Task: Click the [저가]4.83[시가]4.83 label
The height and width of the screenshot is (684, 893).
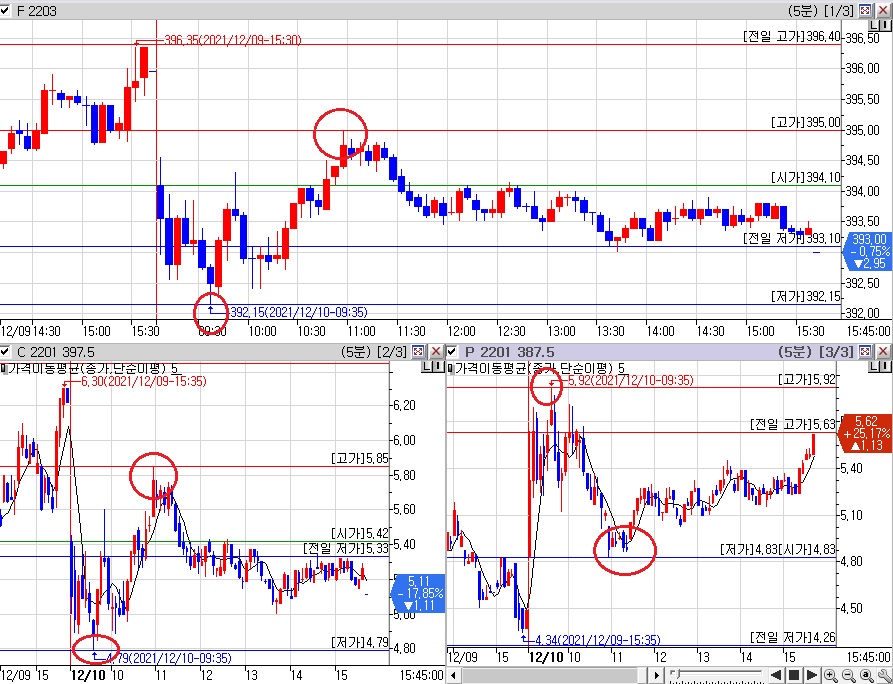Action: (777, 550)
